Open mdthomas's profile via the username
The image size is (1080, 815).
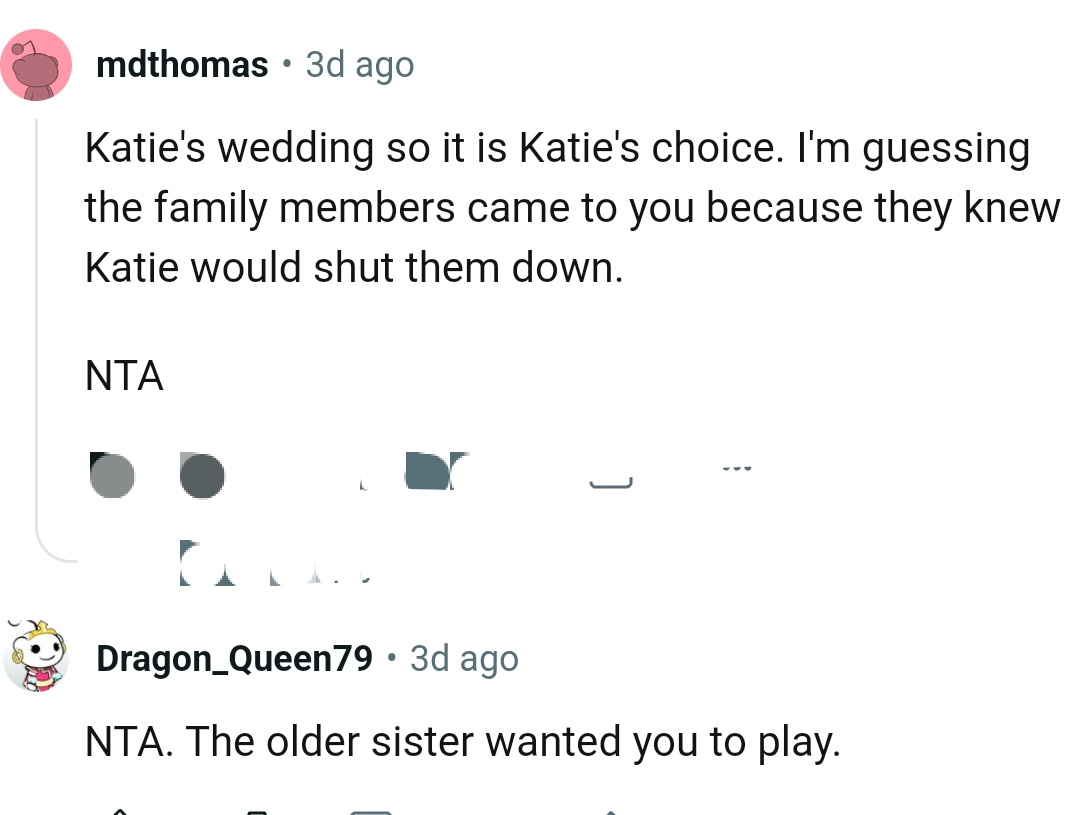coord(183,63)
